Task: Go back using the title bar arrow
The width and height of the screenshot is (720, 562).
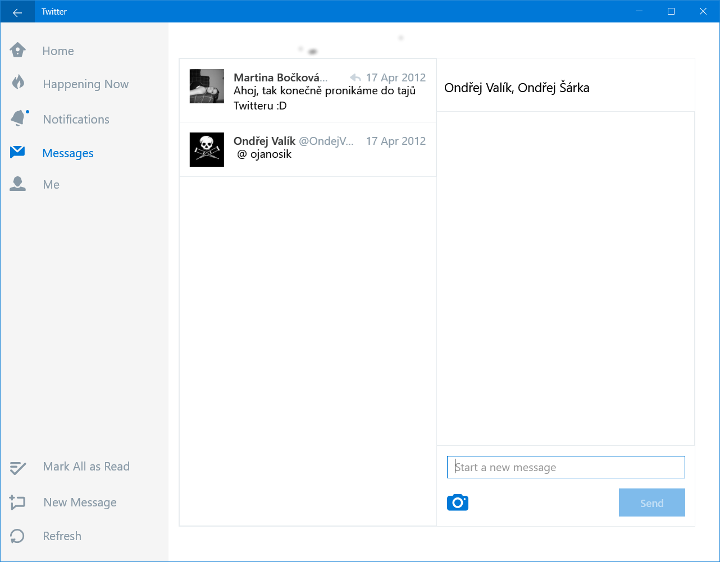Action: pyautogui.click(x=17, y=12)
